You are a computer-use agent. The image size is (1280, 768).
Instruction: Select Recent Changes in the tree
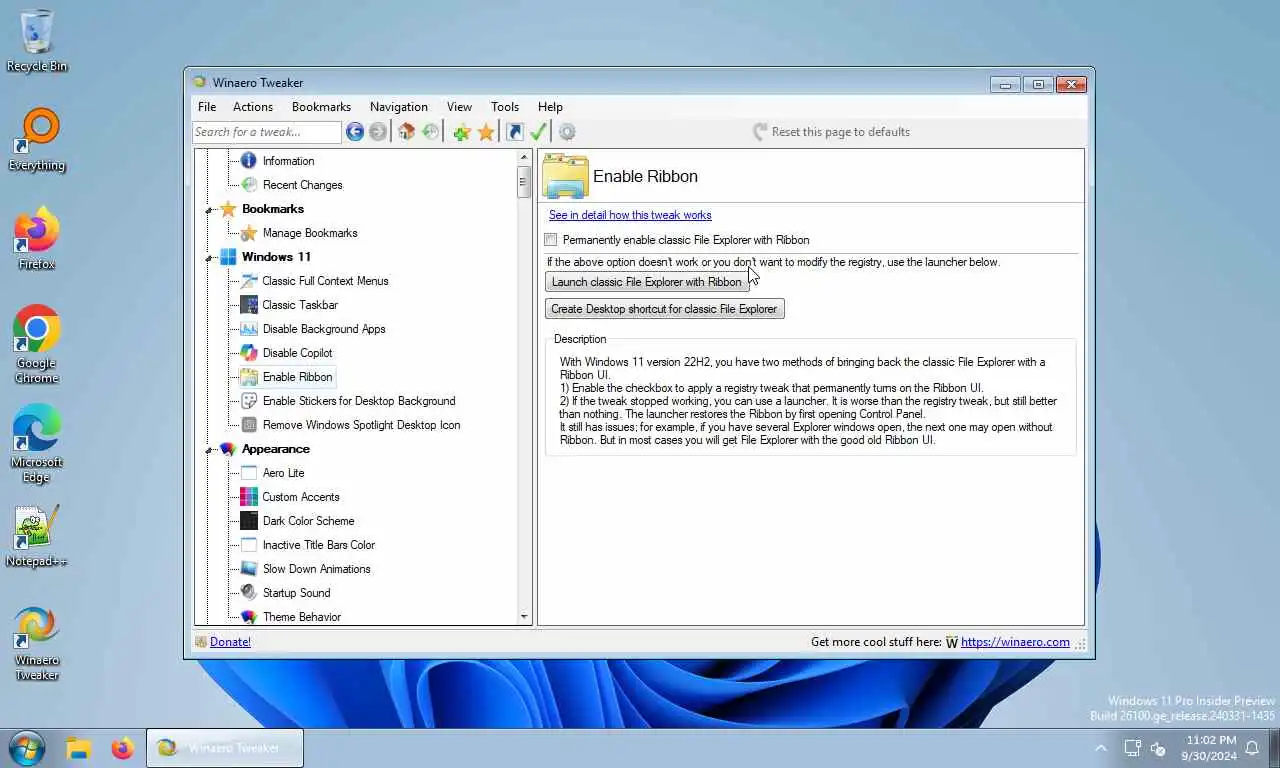click(302, 185)
